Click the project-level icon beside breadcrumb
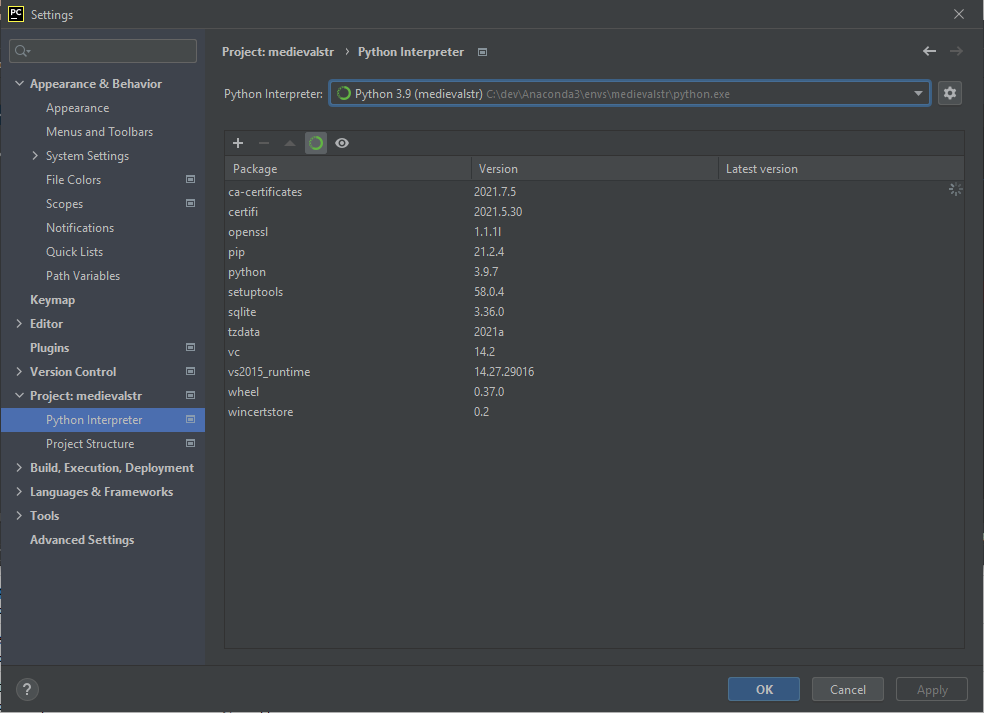The width and height of the screenshot is (984, 713). 483,52
